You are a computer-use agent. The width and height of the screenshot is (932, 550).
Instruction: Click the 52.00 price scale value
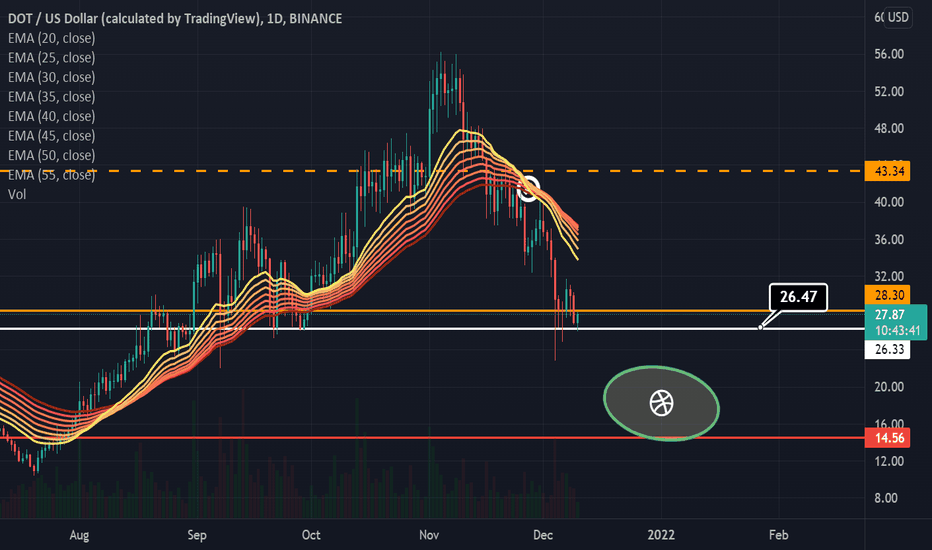point(889,92)
